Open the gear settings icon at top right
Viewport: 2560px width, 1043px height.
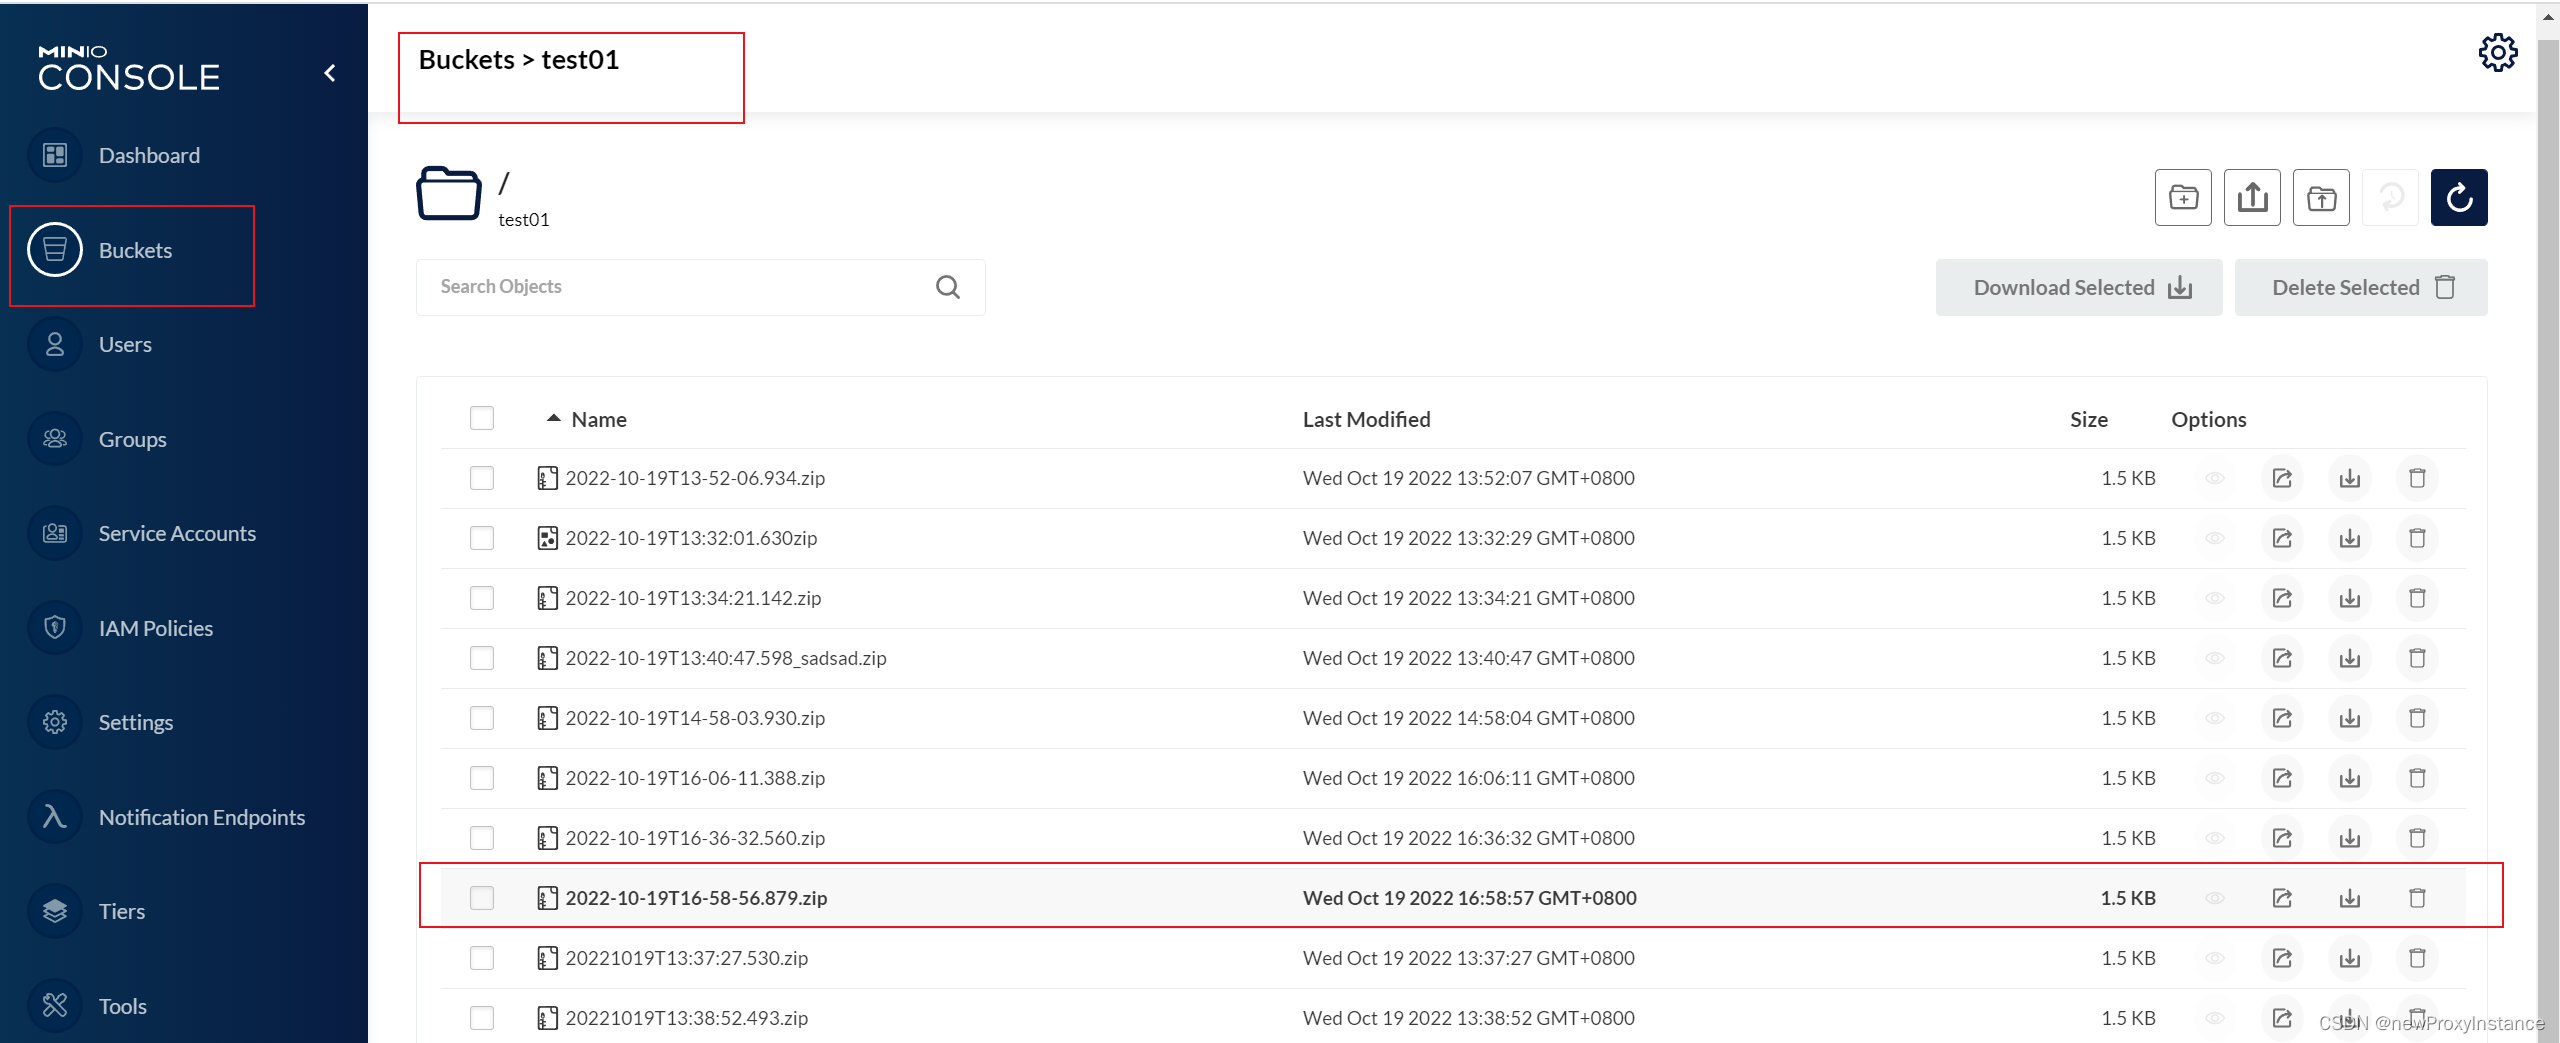coord(2497,53)
